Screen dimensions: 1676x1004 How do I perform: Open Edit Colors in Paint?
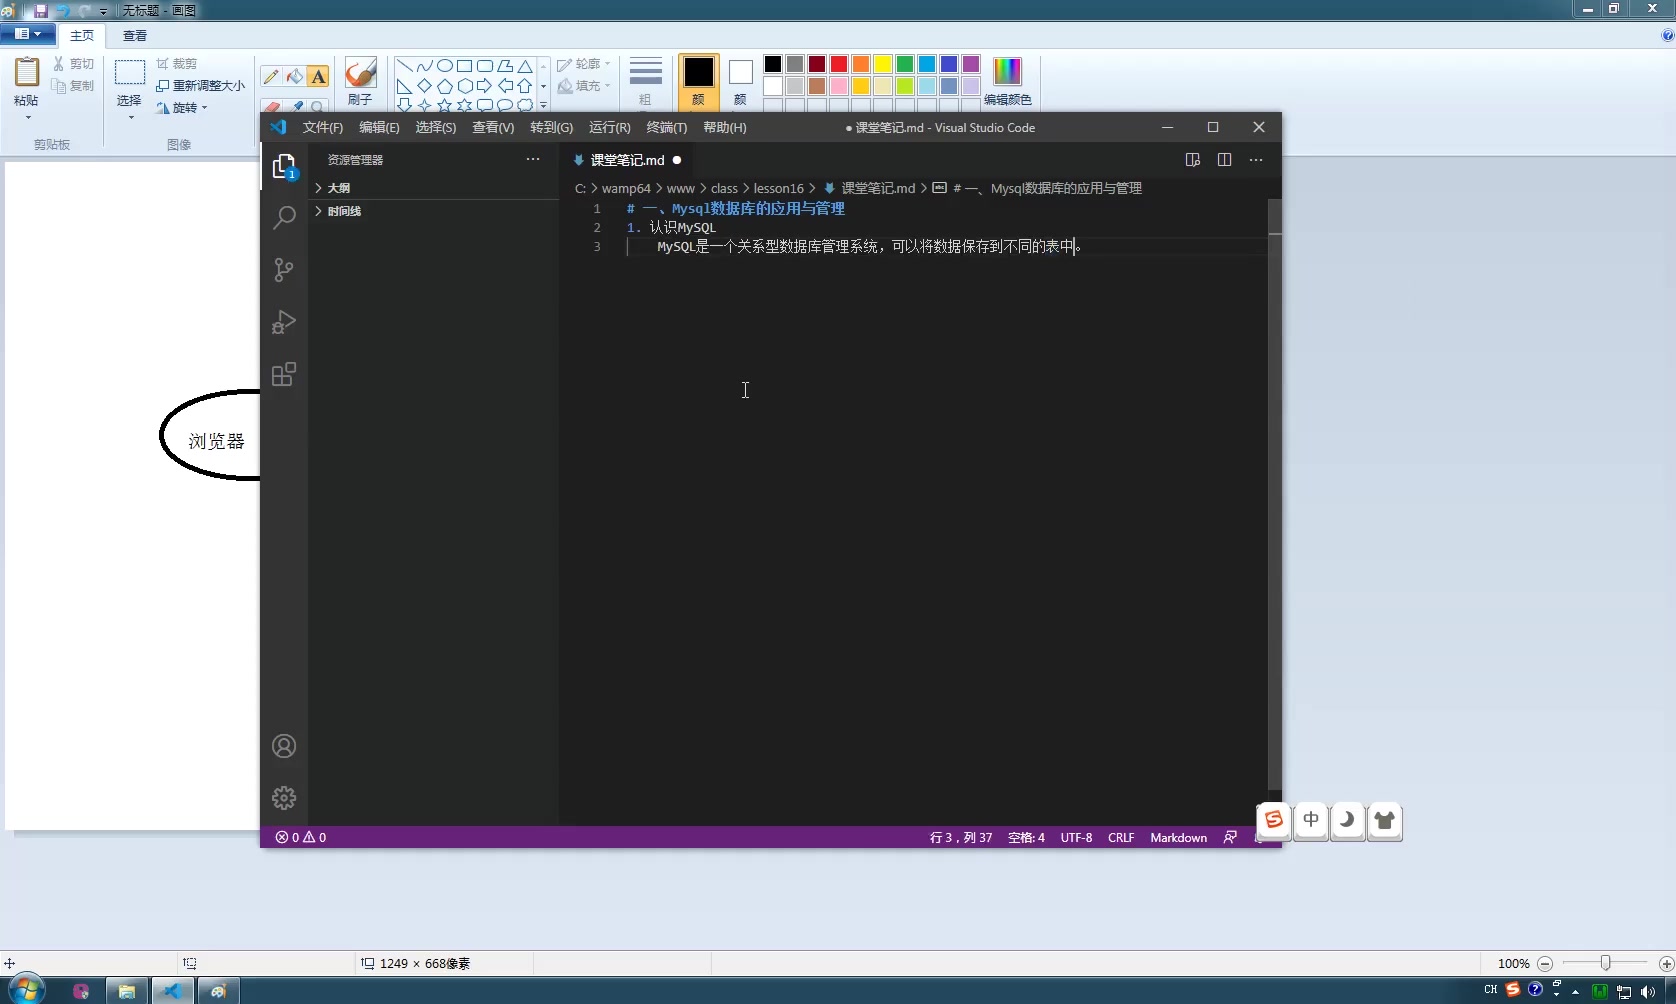1007,80
